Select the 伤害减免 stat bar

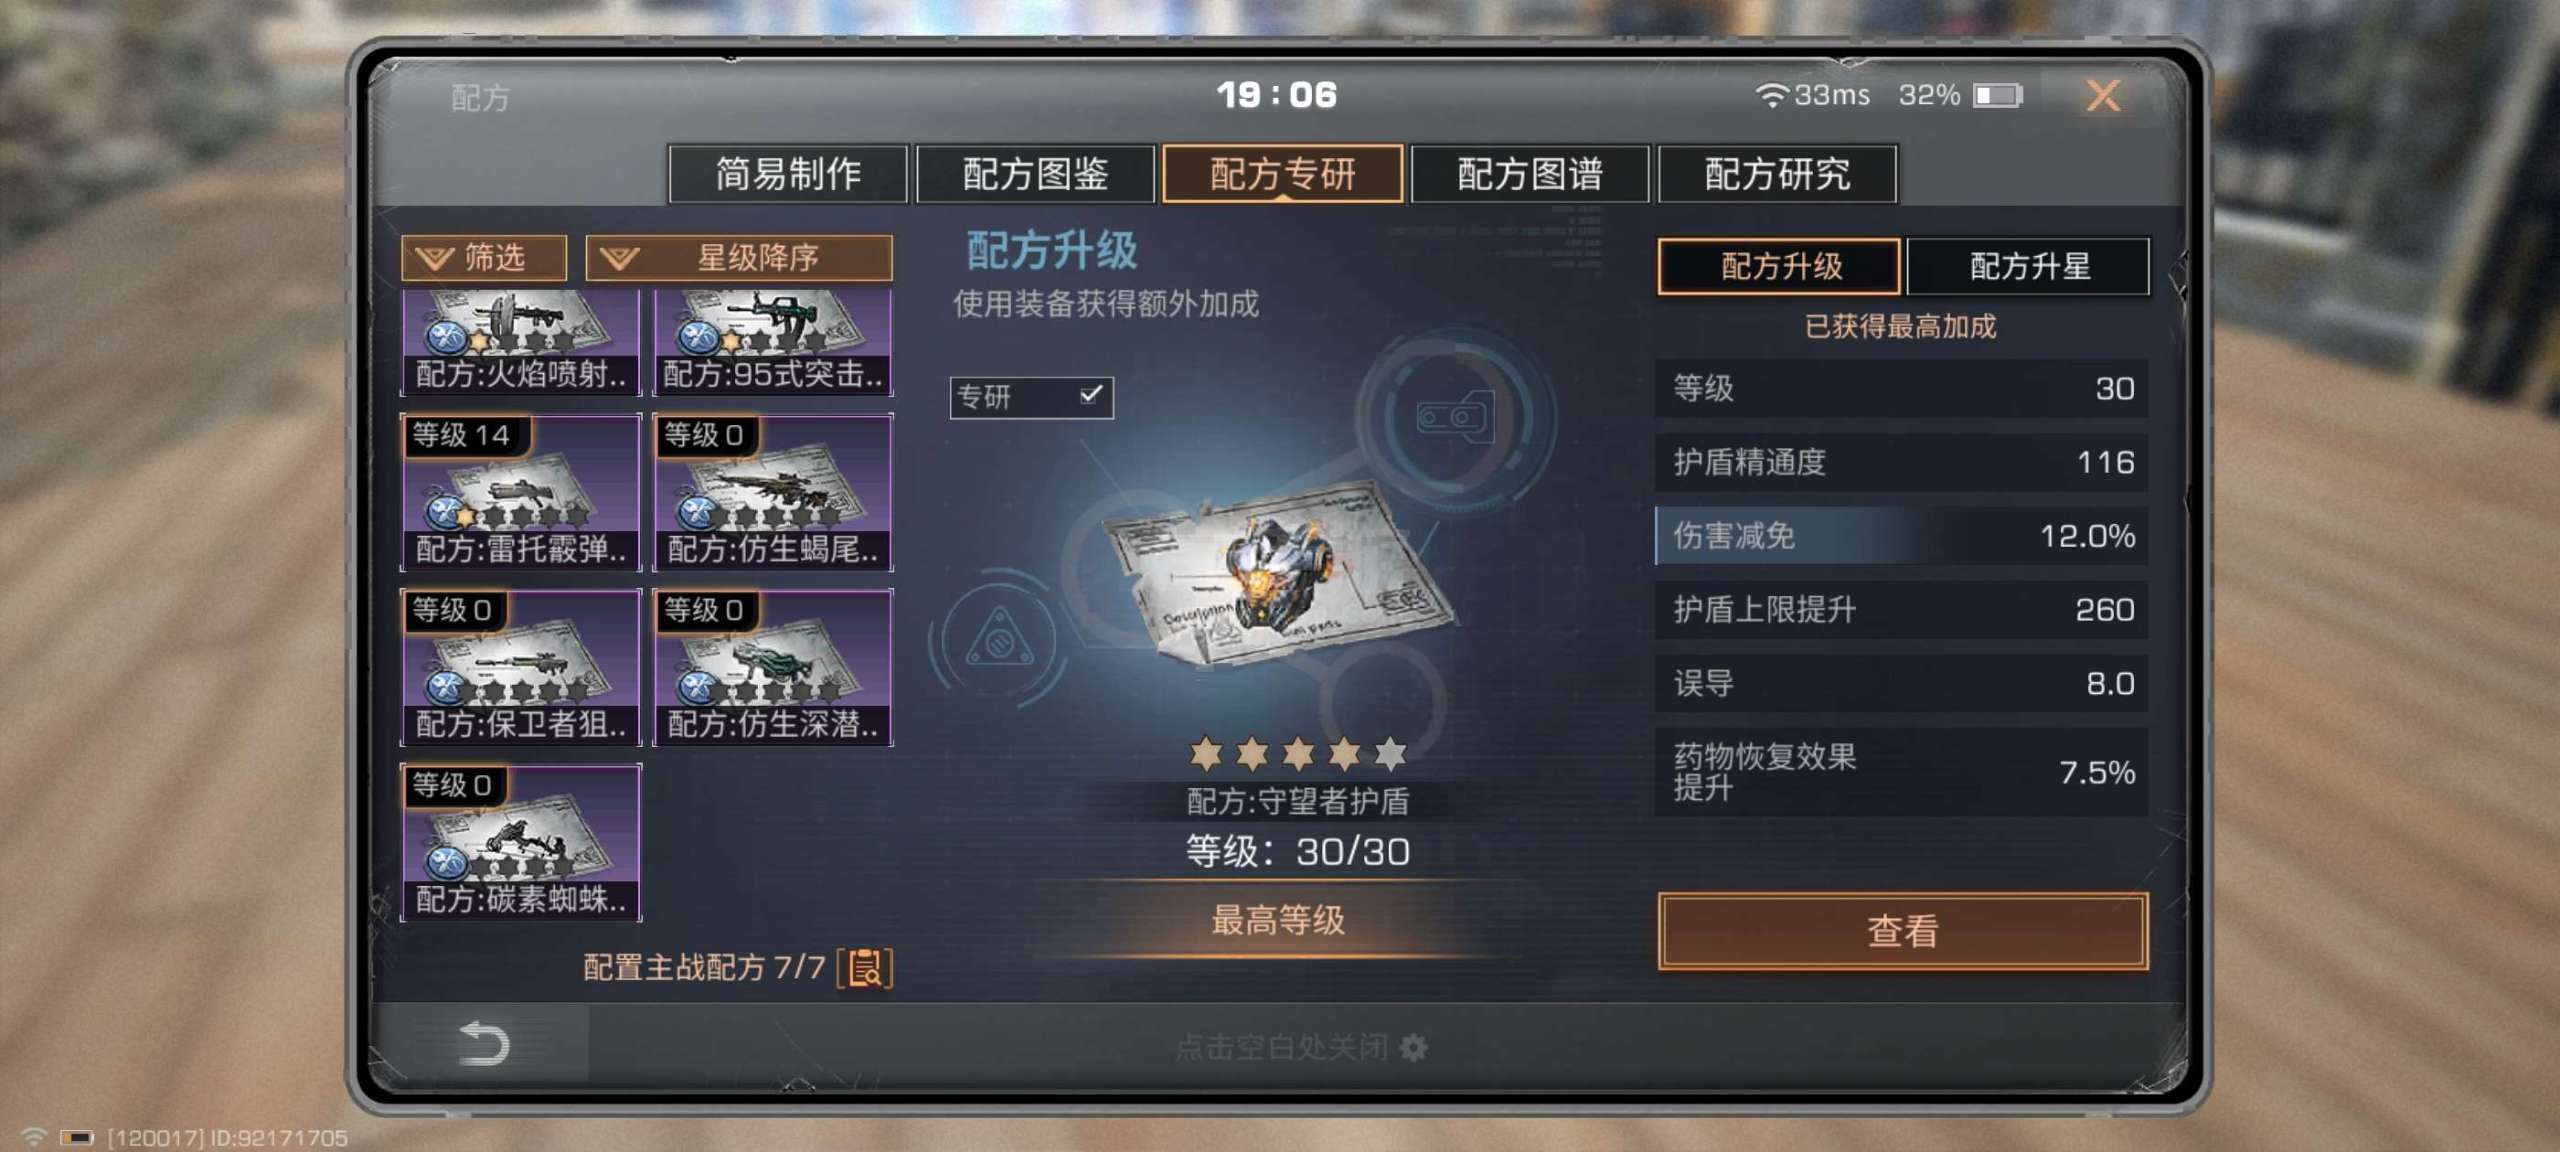pyautogui.click(x=1901, y=536)
